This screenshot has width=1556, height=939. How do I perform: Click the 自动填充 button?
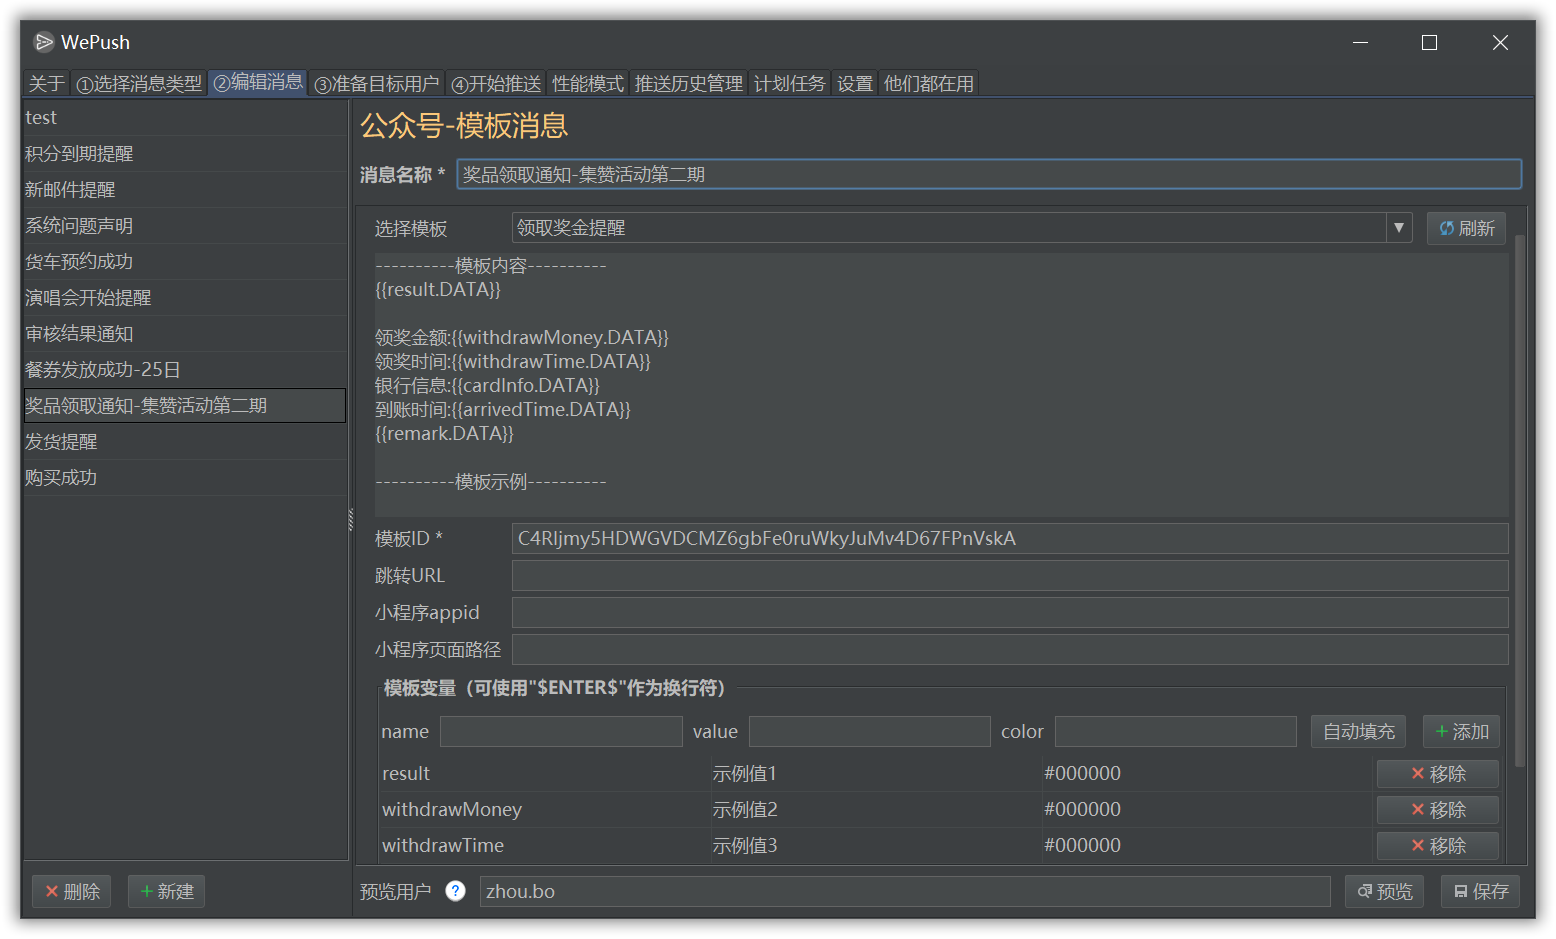coord(1358,731)
